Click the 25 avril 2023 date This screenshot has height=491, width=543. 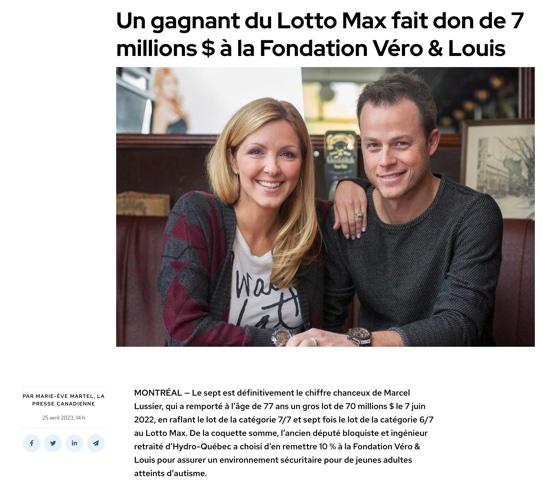[57, 418]
